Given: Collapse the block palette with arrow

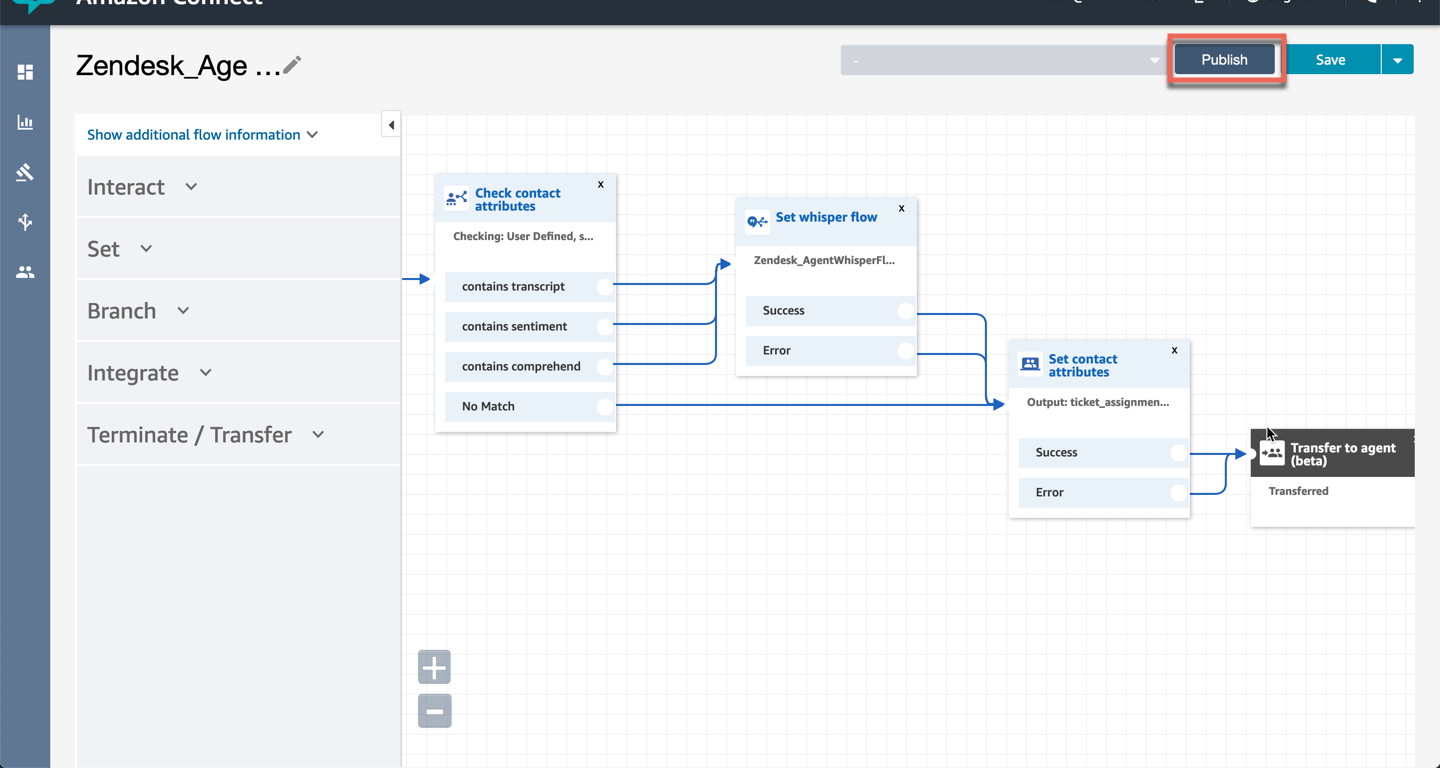Looking at the screenshot, I should coord(391,125).
